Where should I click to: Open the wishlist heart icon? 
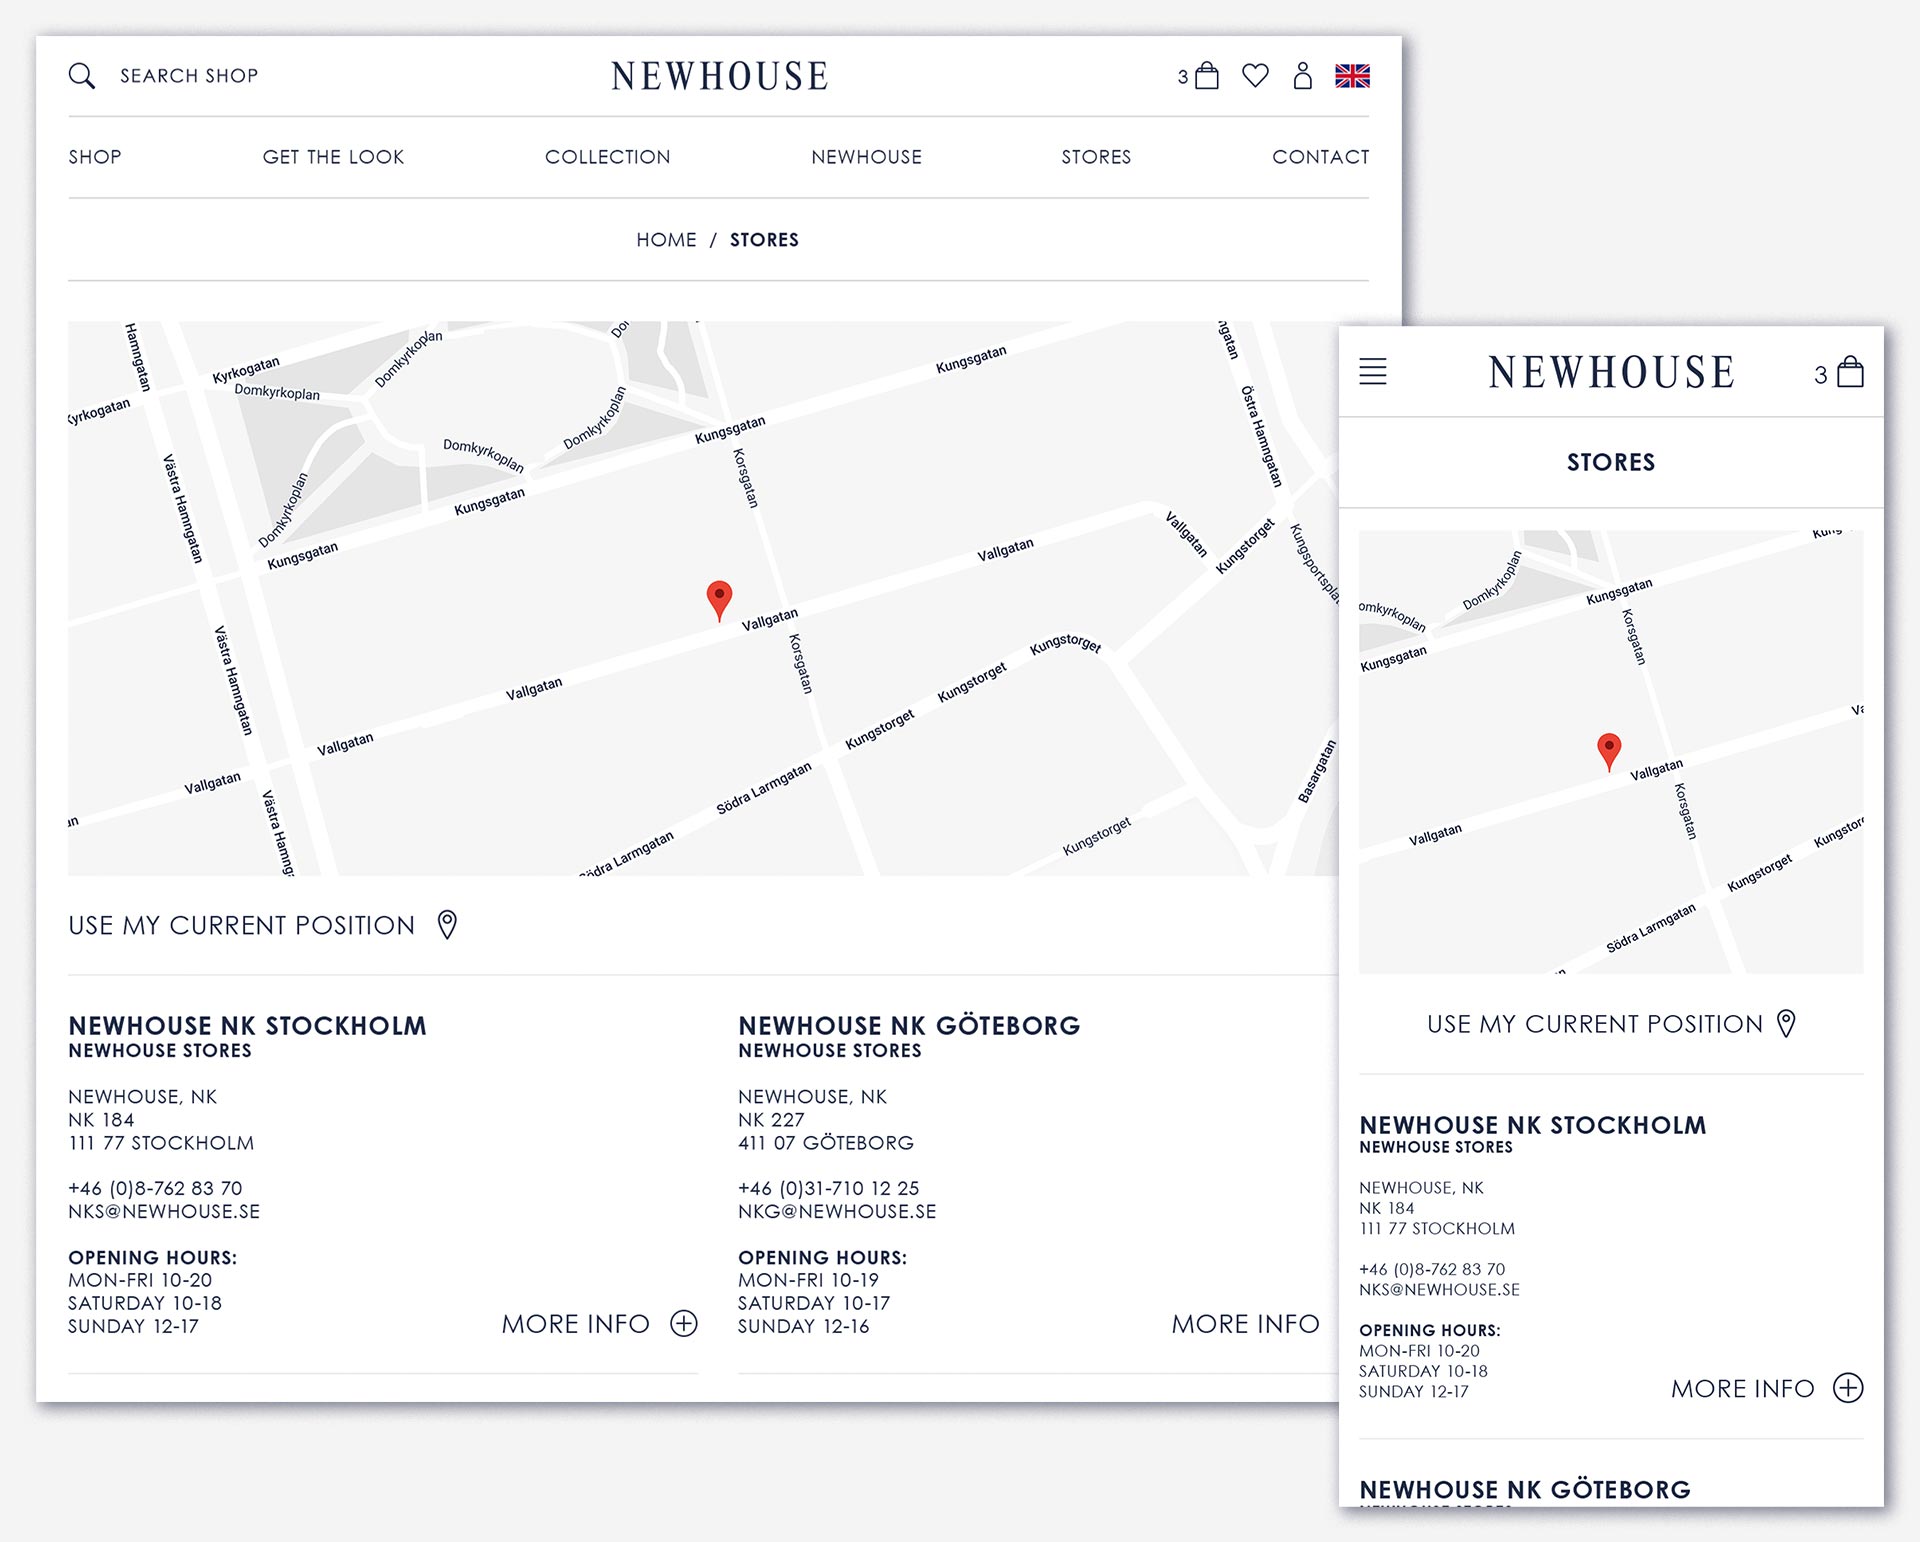pyautogui.click(x=1255, y=76)
